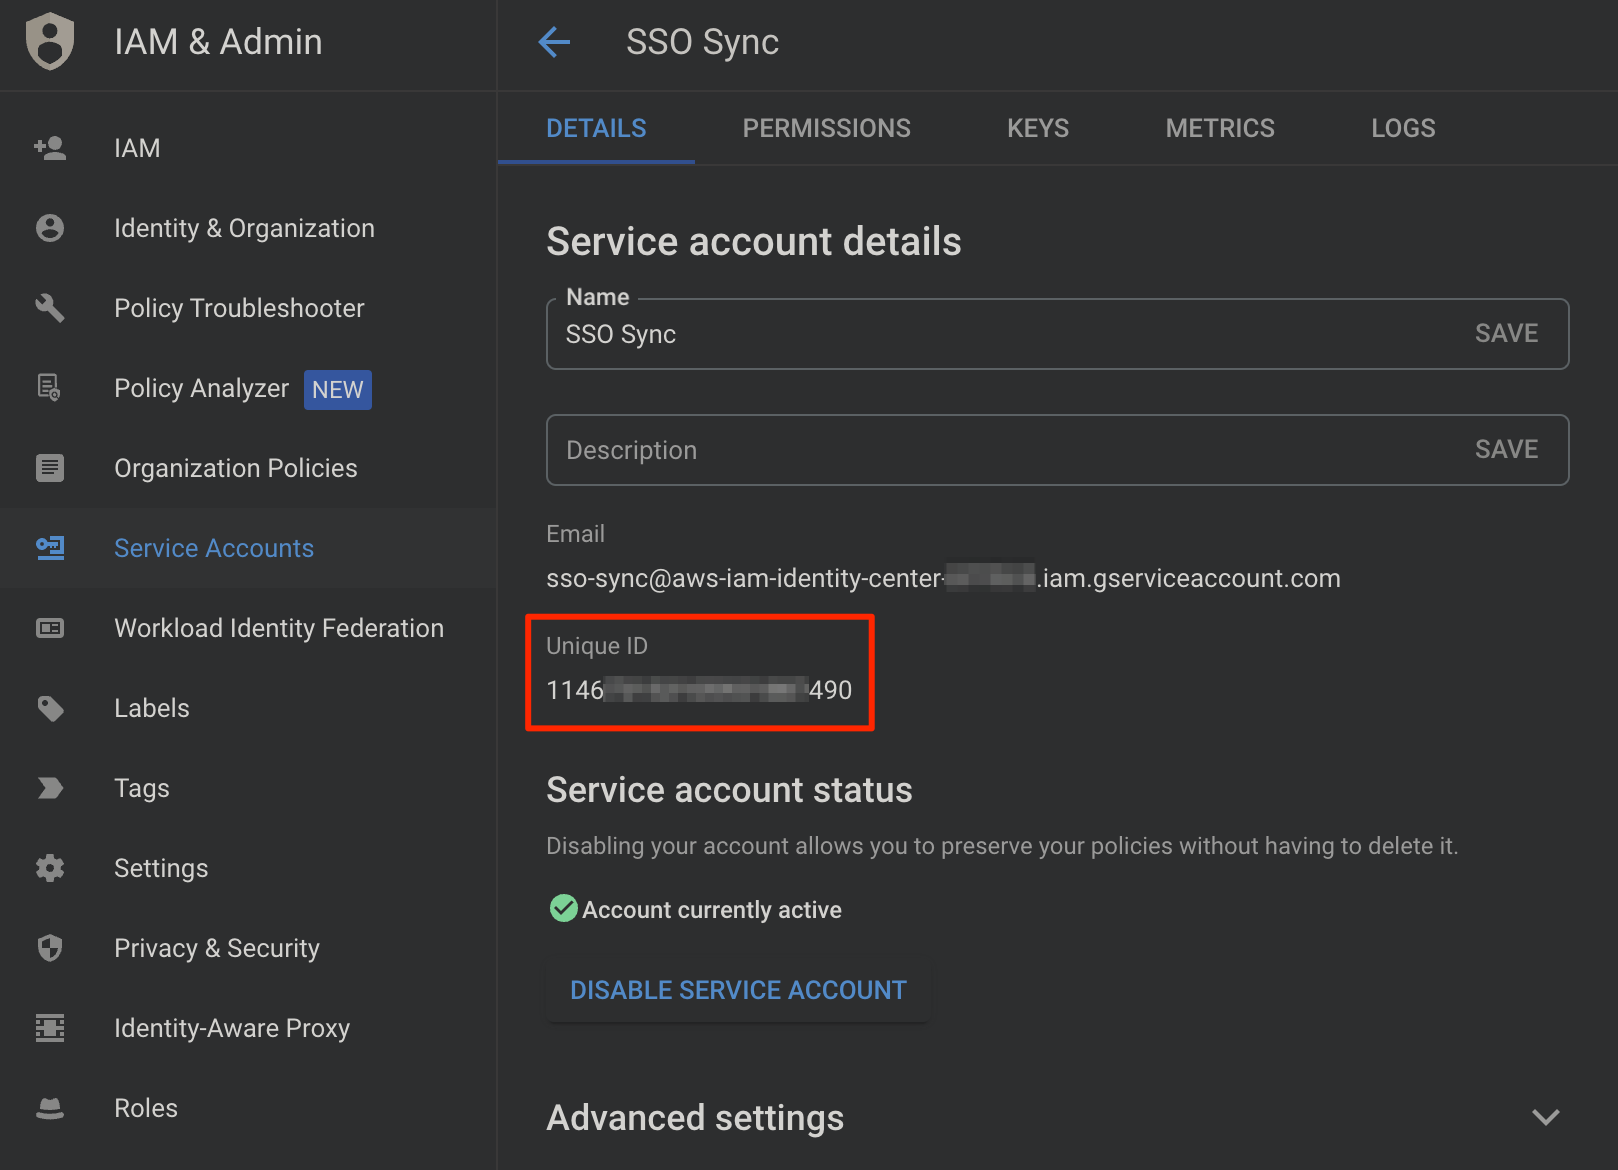Open Policy Analyzer menu item
Screen dimensions: 1618x1170
tap(248, 388)
